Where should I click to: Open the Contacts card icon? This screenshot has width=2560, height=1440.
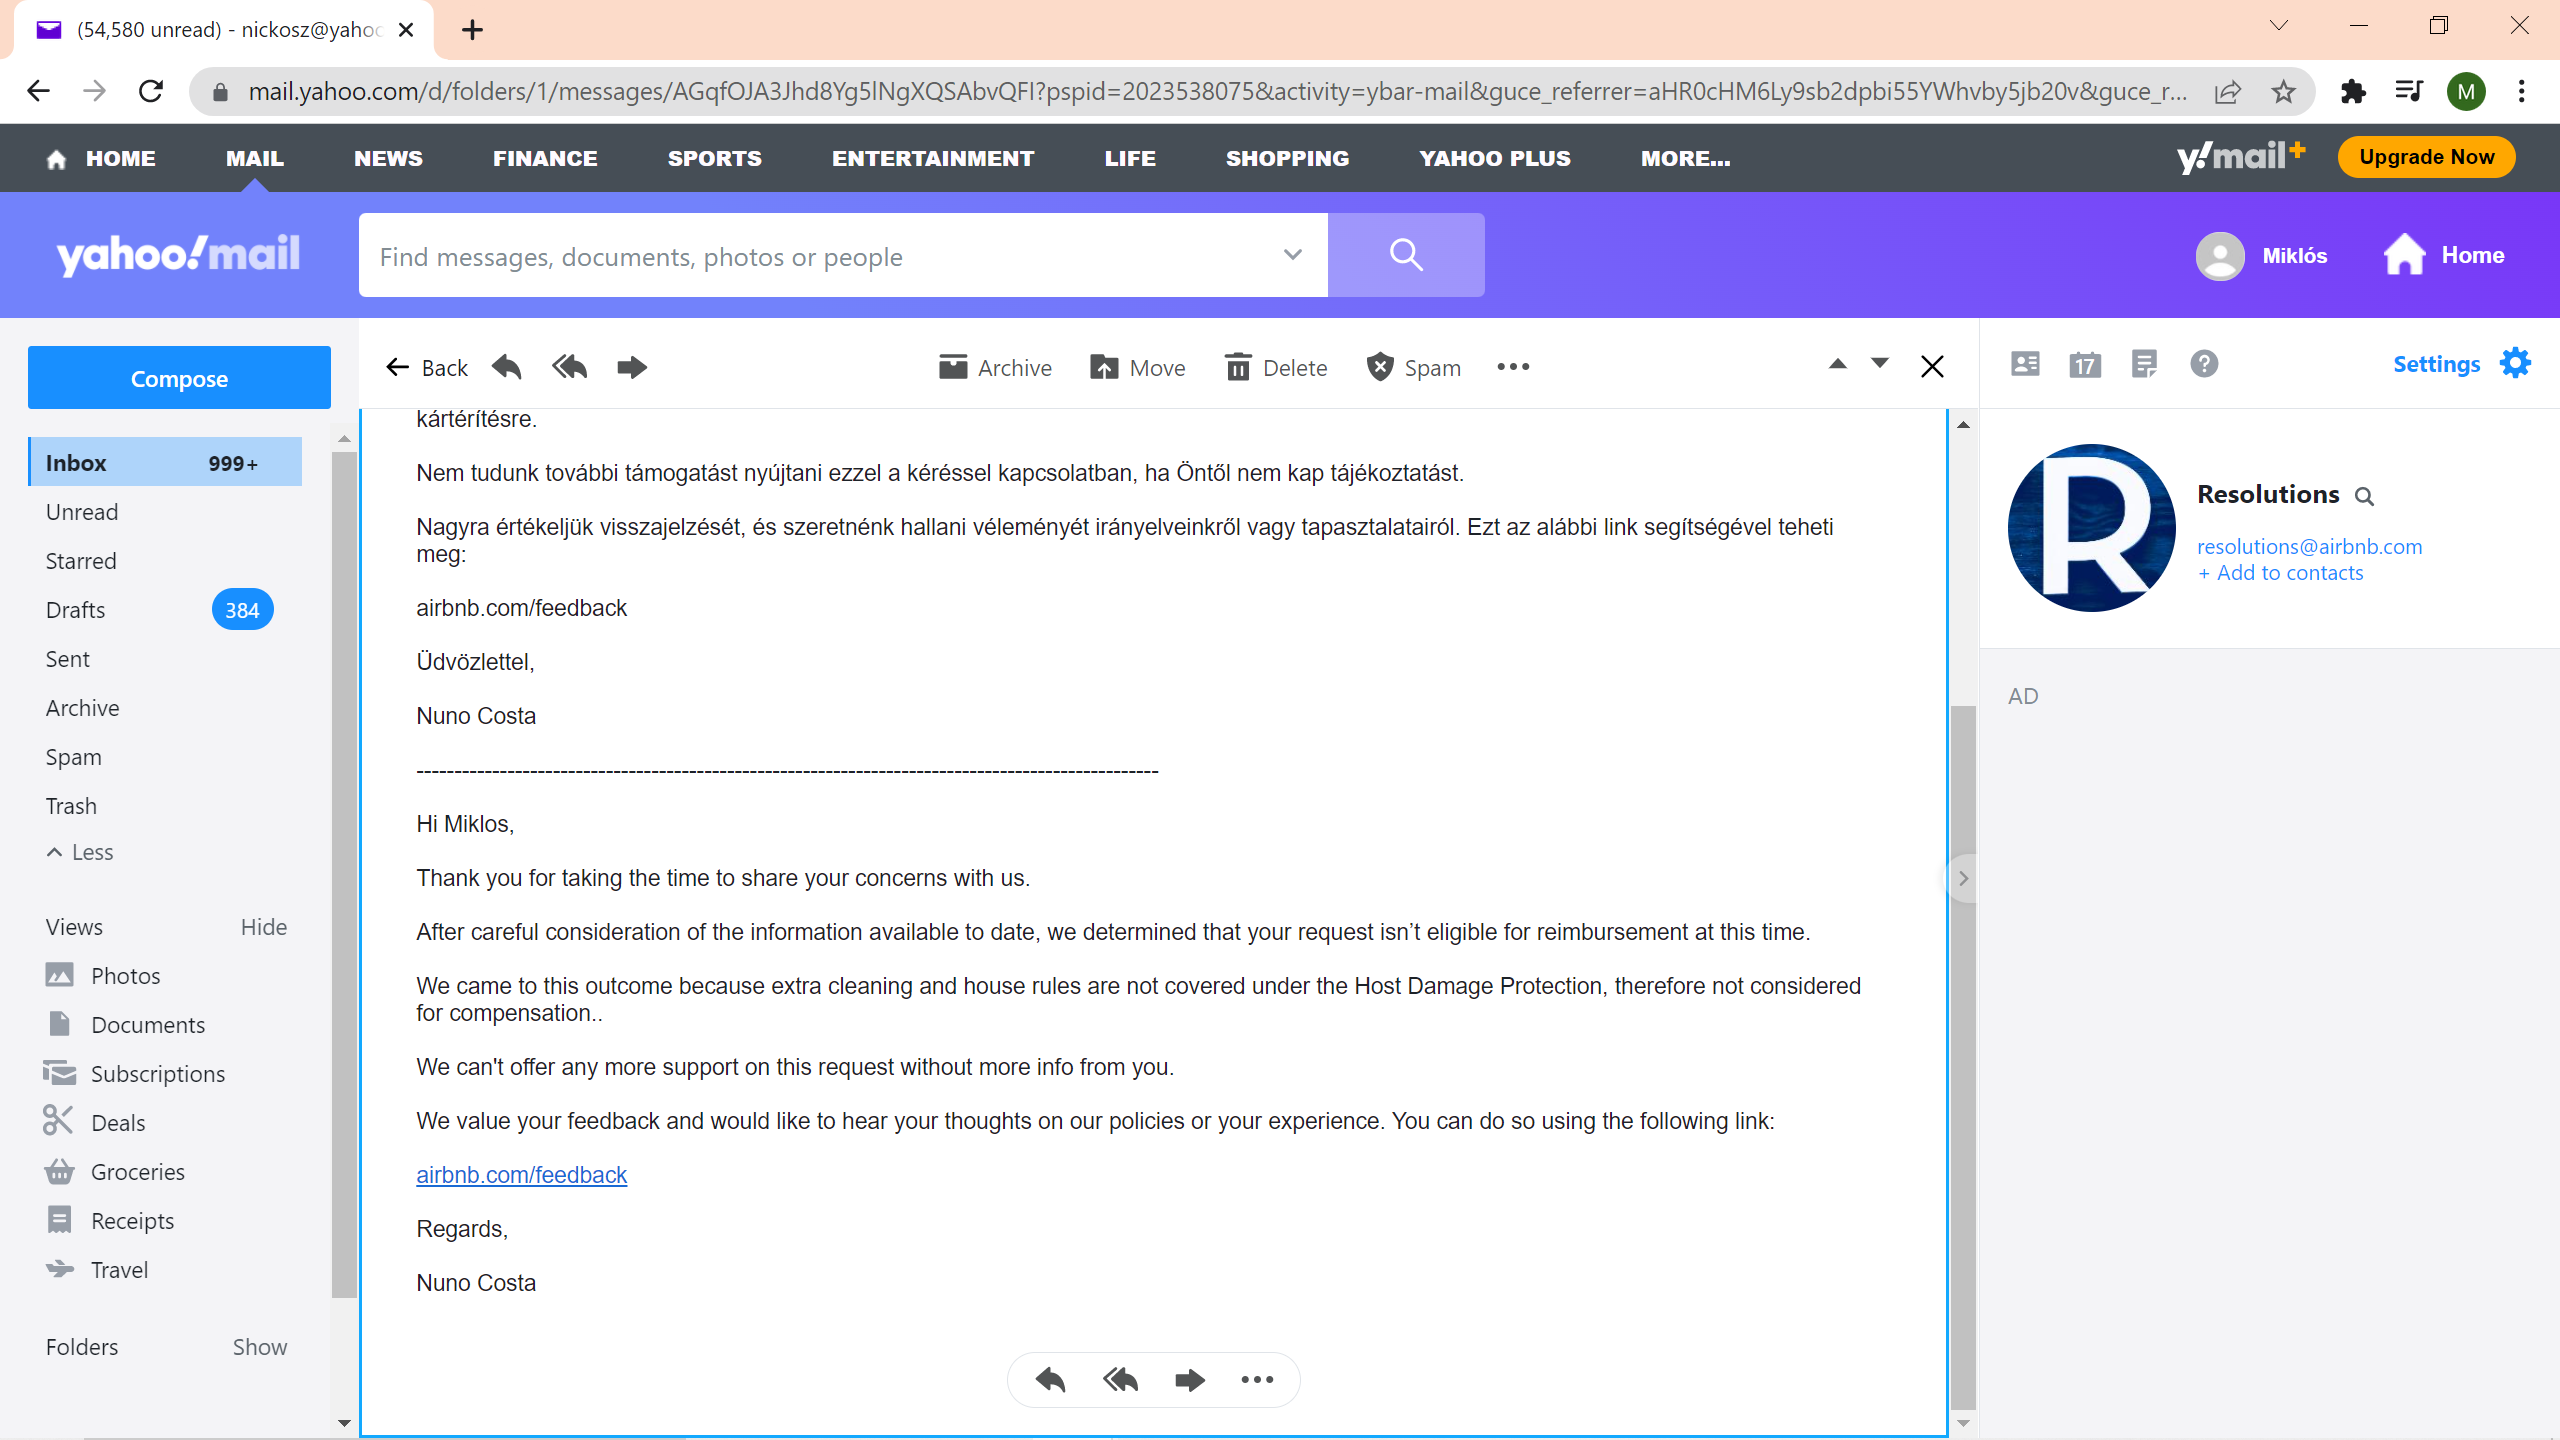pos(2025,364)
